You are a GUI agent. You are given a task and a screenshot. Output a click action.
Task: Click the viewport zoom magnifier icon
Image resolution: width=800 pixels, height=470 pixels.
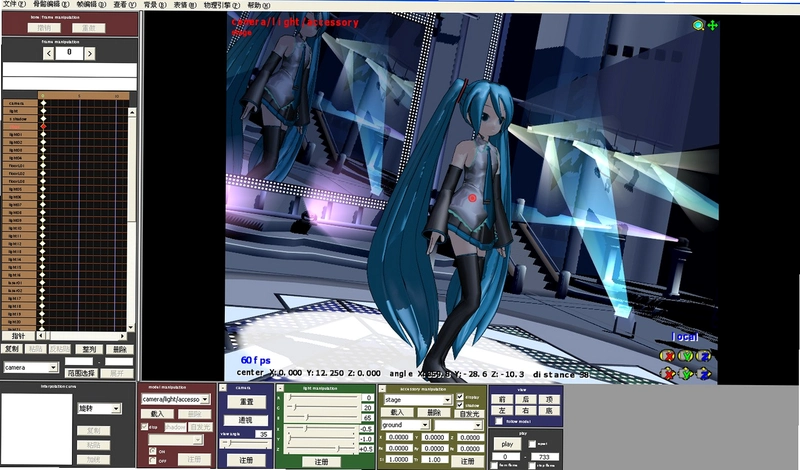[x=698, y=25]
